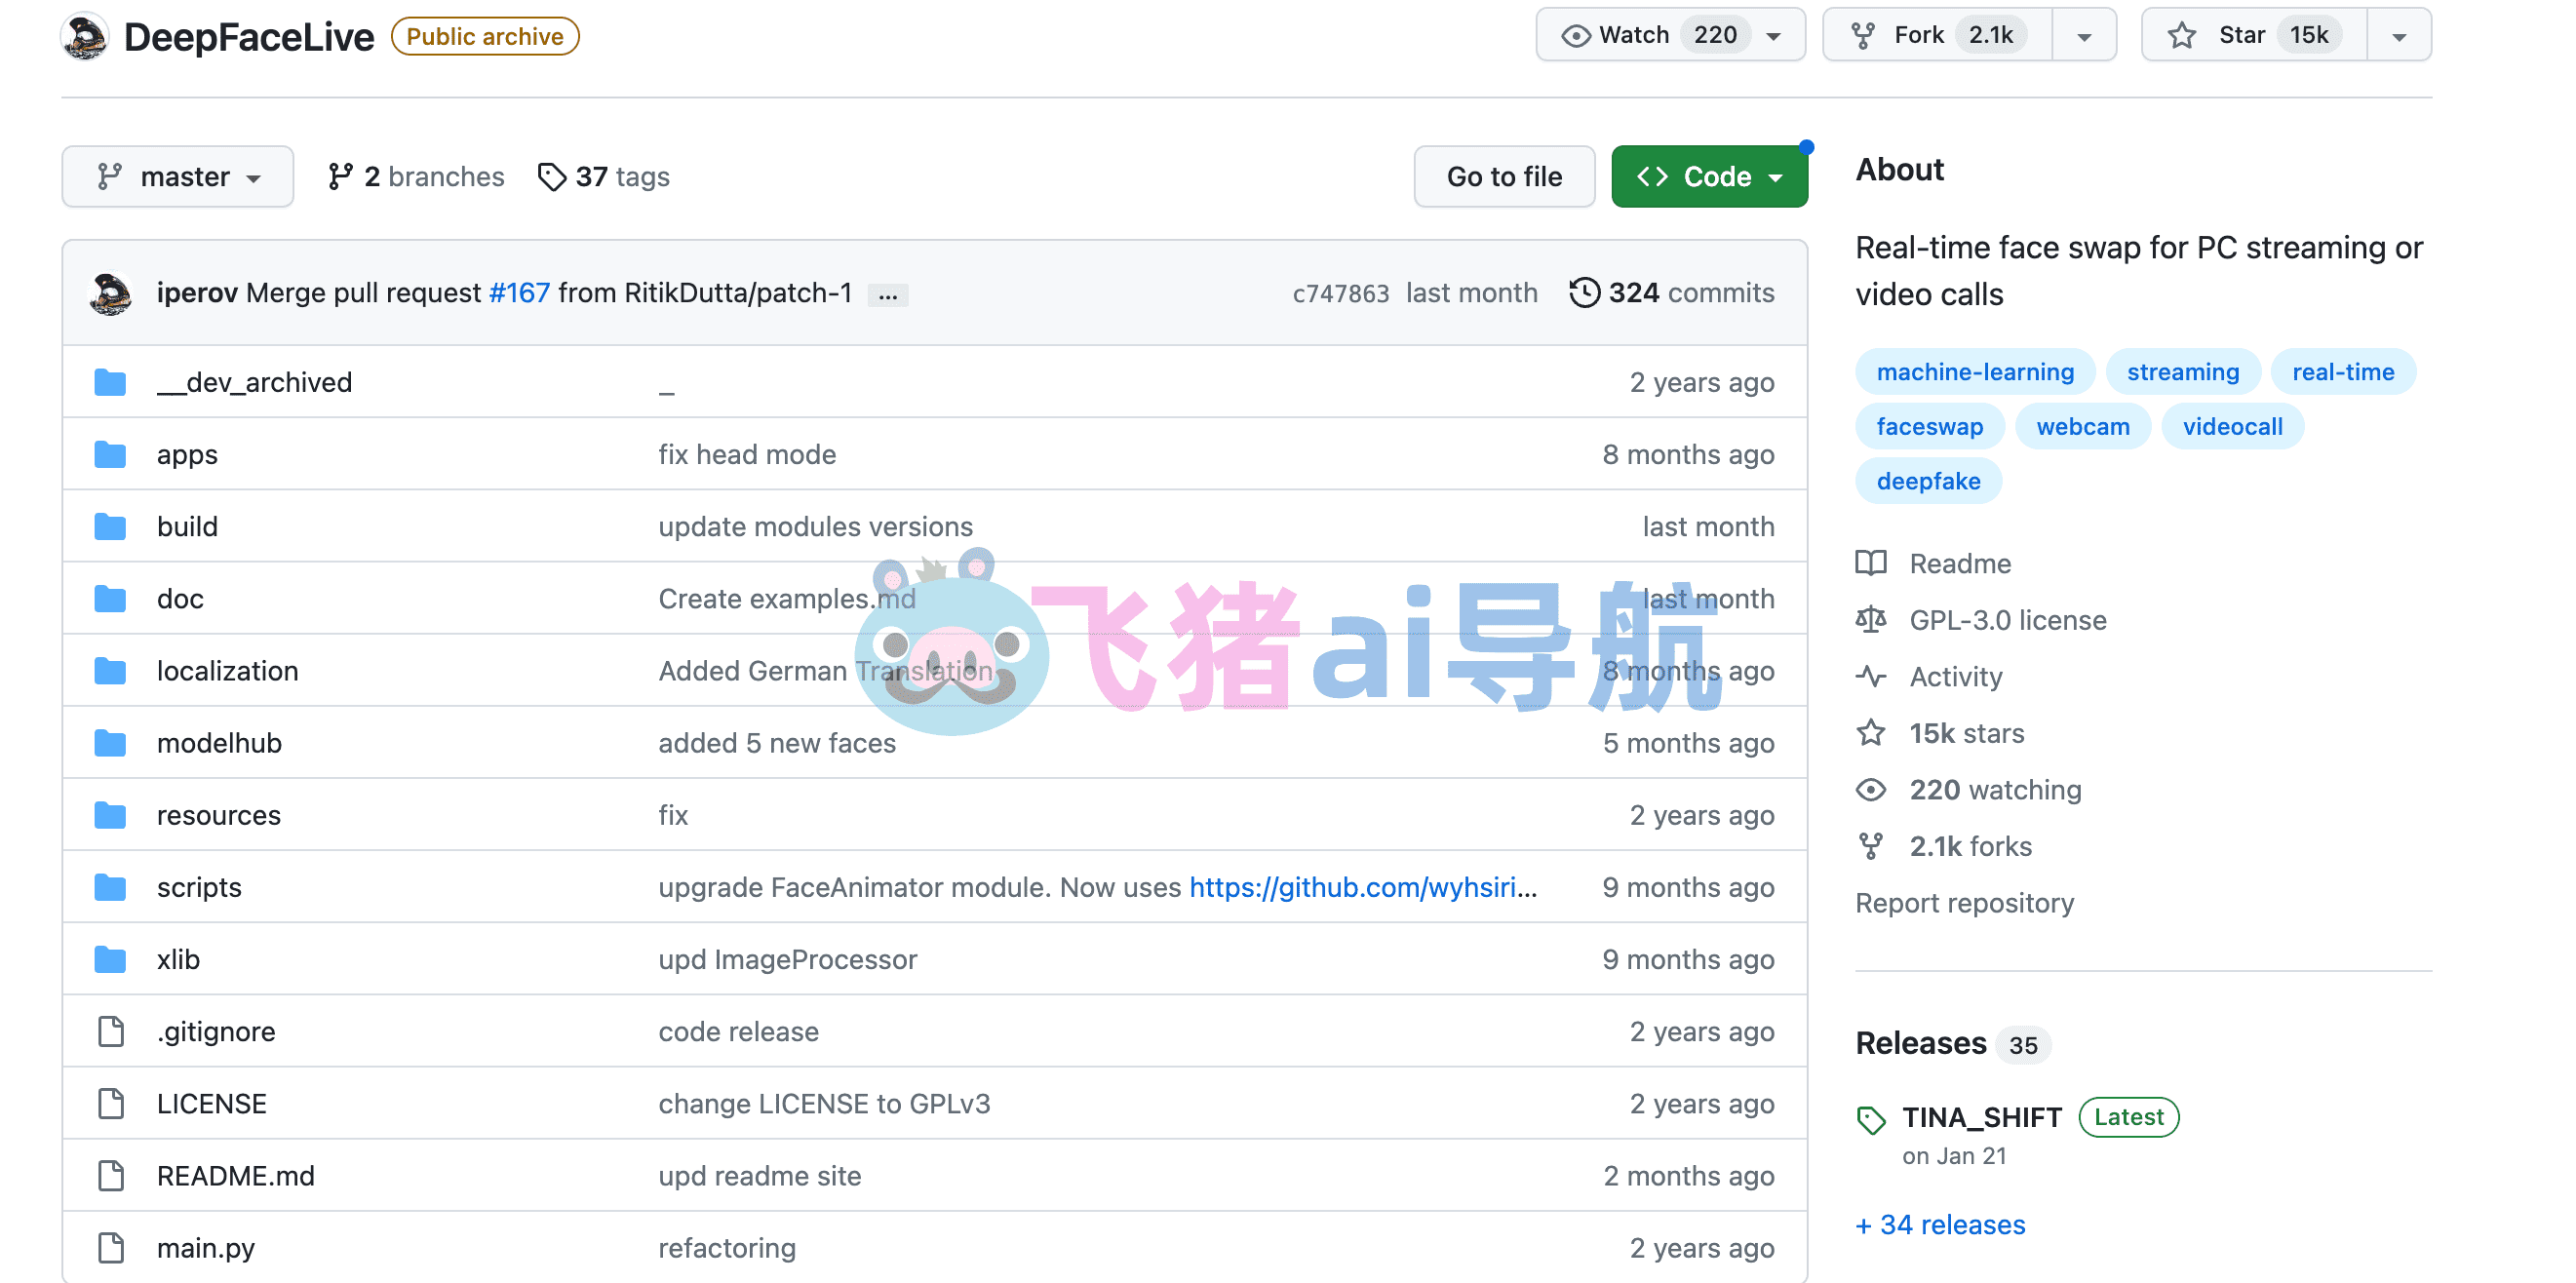2576x1283 pixels.
Task: Select the streaming topic tag
Action: (2182, 372)
